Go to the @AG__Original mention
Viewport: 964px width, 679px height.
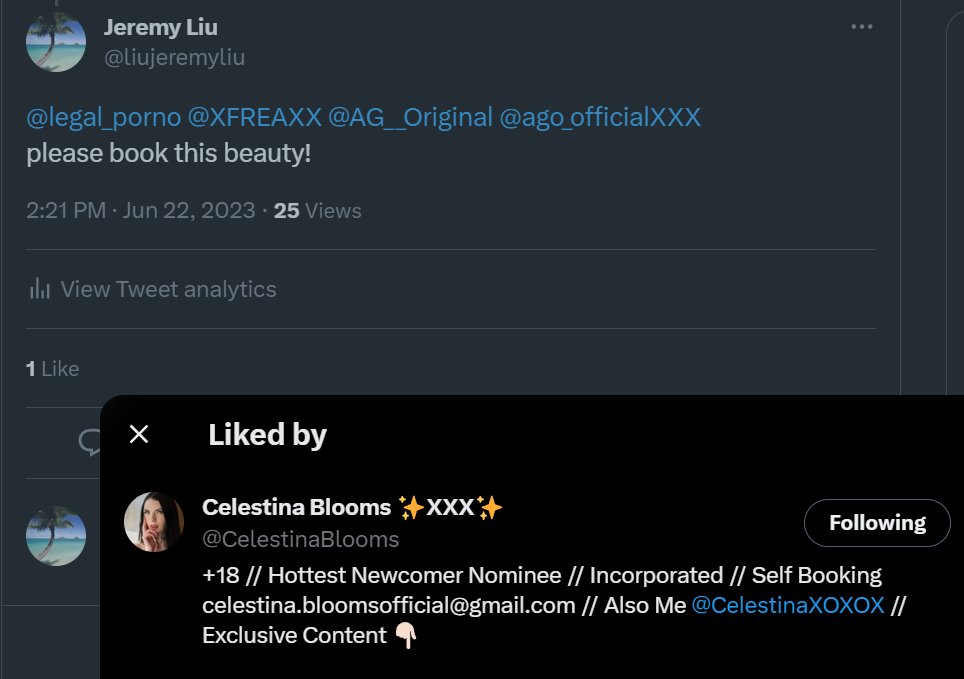[x=410, y=117]
